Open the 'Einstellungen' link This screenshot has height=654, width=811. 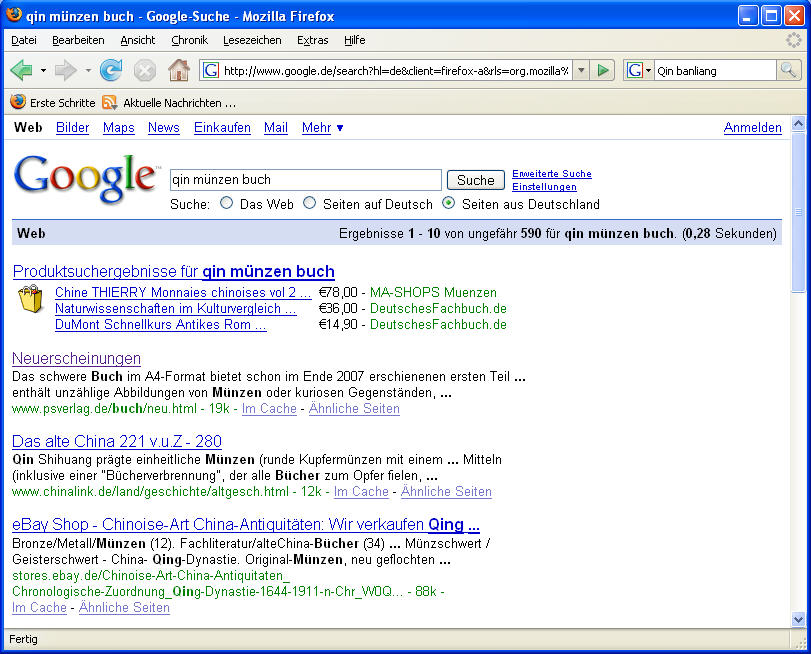544,187
